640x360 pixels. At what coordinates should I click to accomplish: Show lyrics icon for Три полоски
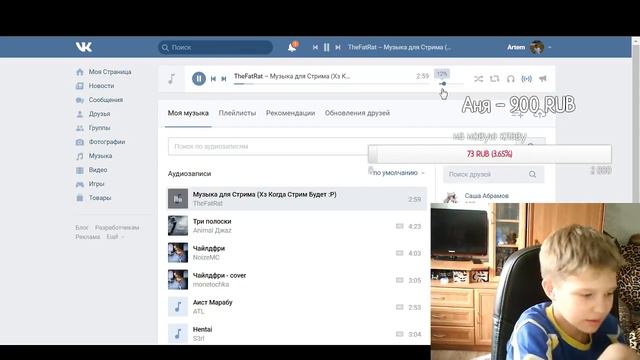coord(400,226)
